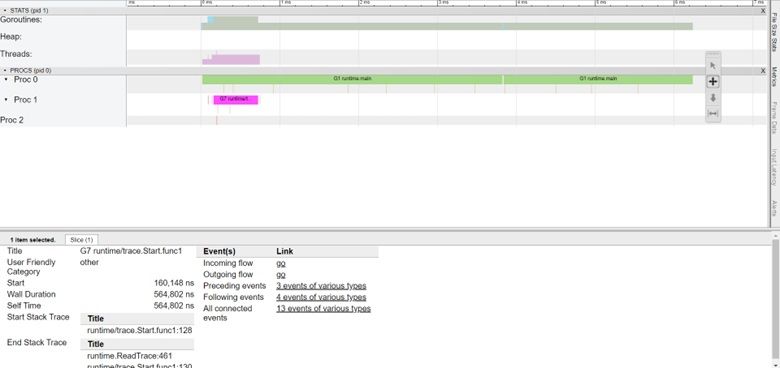Select the pointer selection tool

[x=713, y=65]
